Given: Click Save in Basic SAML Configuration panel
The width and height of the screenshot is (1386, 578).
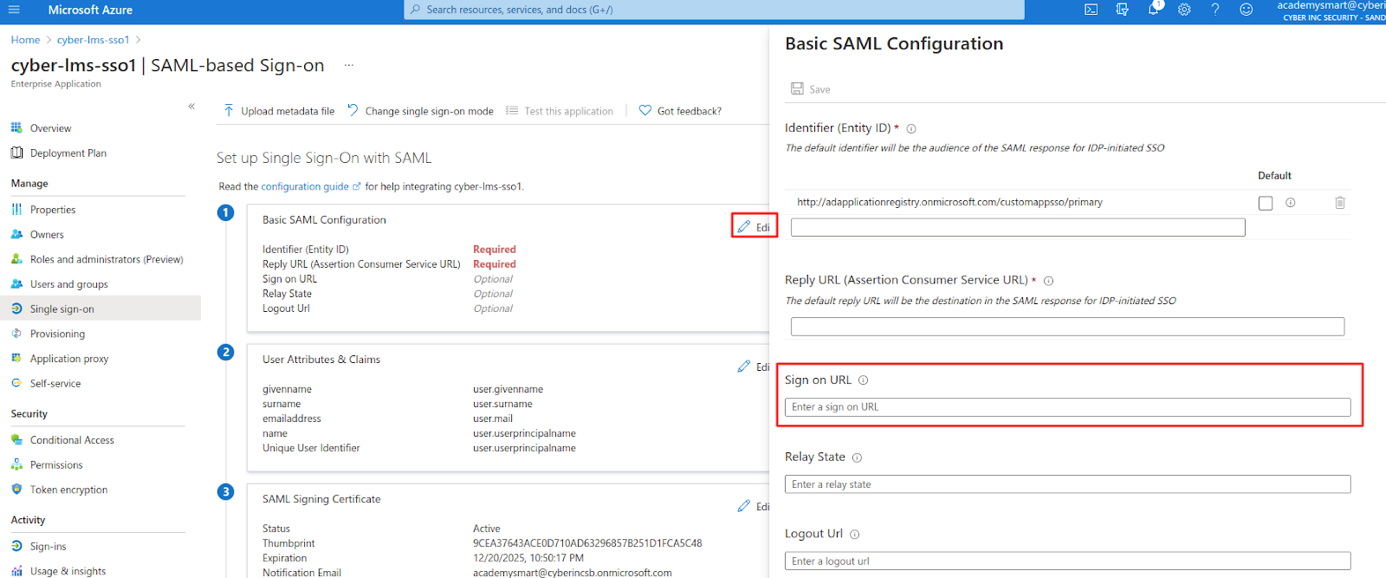Looking at the screenshot, I should (811, 89).
